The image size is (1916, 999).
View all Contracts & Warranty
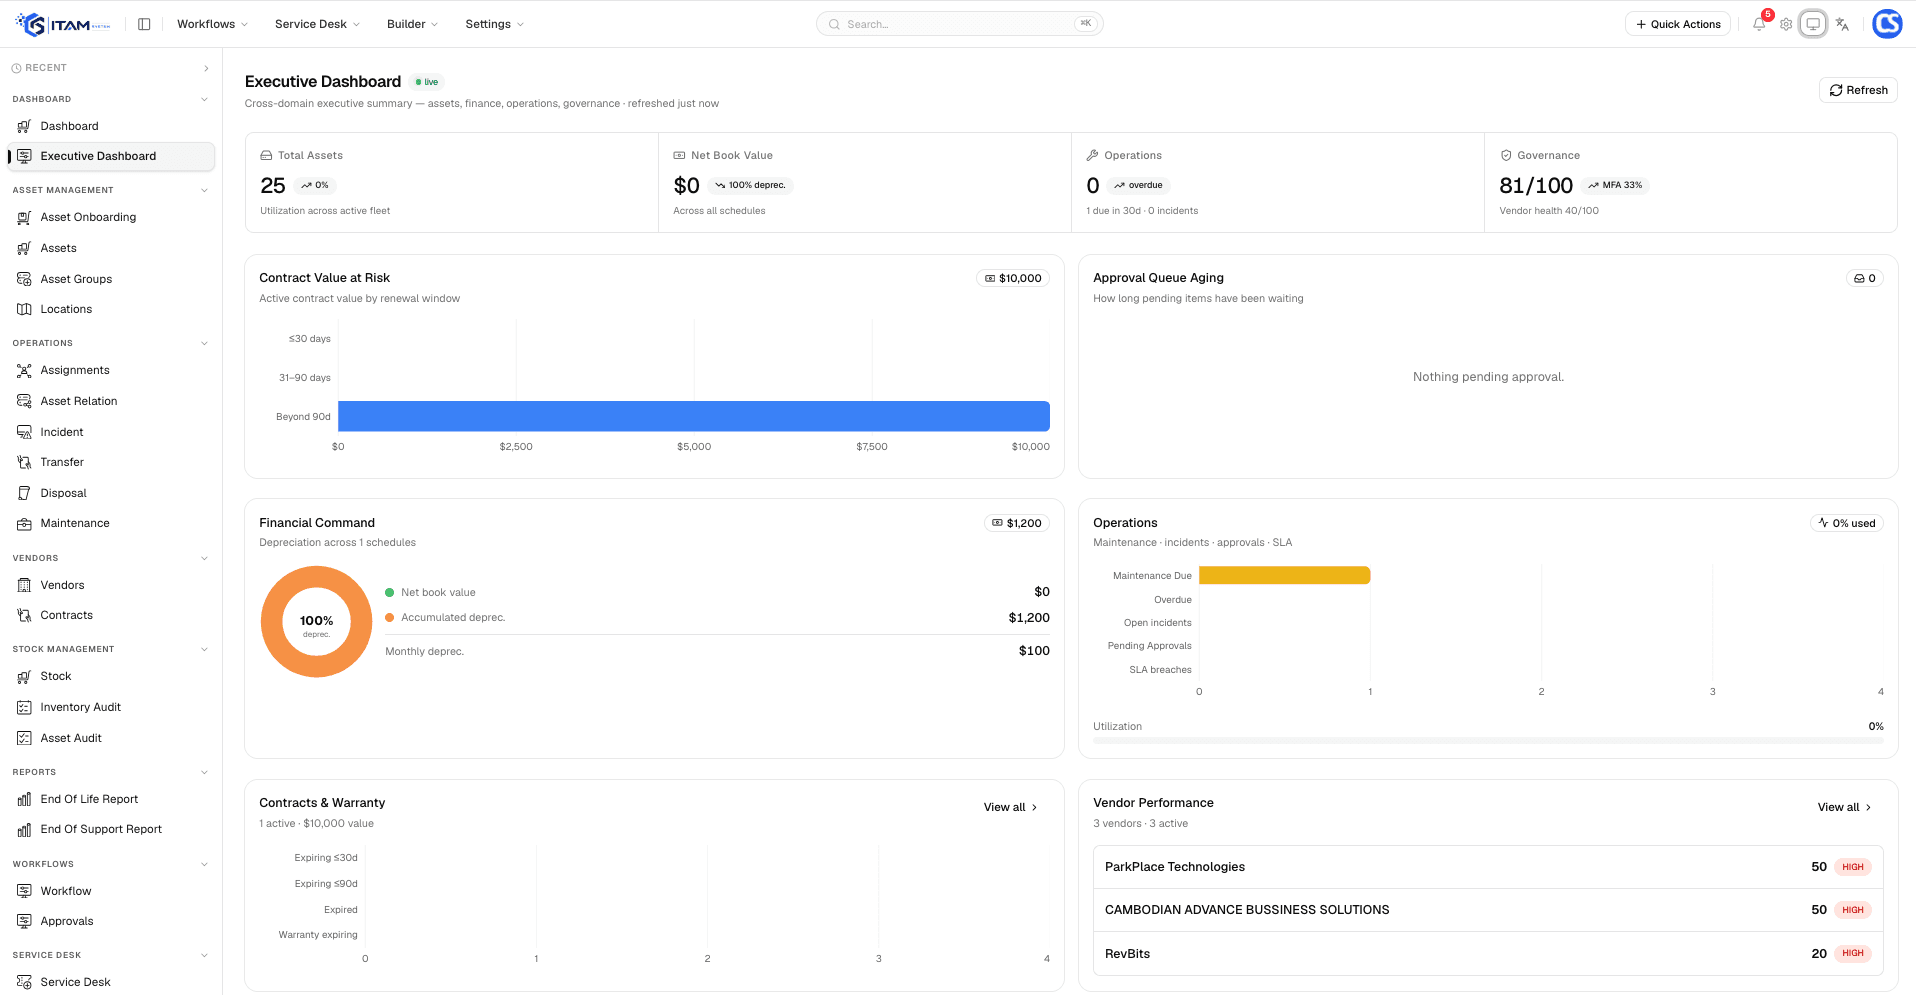tap(1010, 807)
